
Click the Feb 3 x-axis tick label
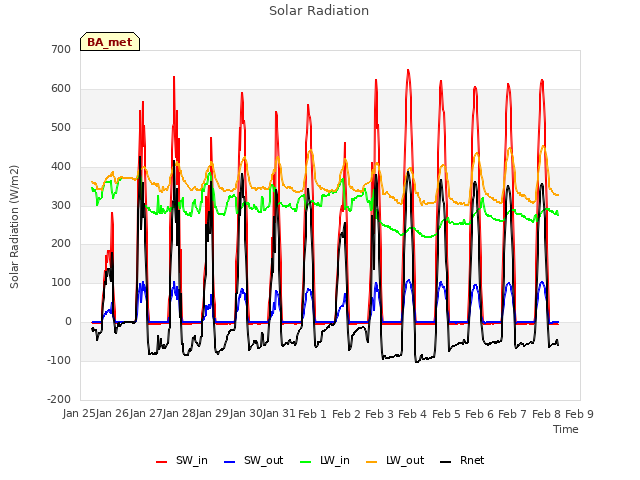(x=379, y=414)
